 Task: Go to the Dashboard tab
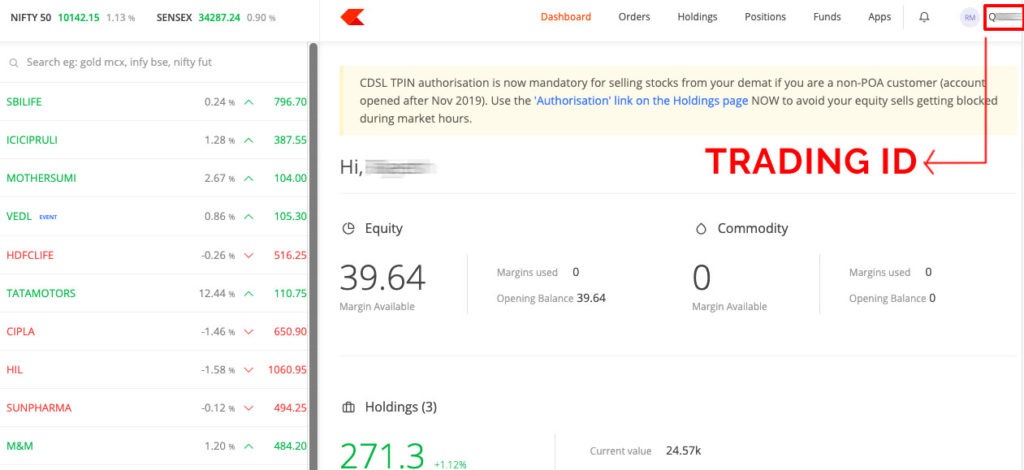[x=566, y=17]
